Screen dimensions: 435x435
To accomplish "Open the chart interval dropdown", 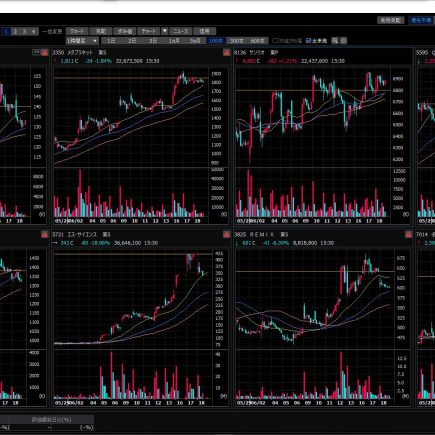I will (82, 41).
